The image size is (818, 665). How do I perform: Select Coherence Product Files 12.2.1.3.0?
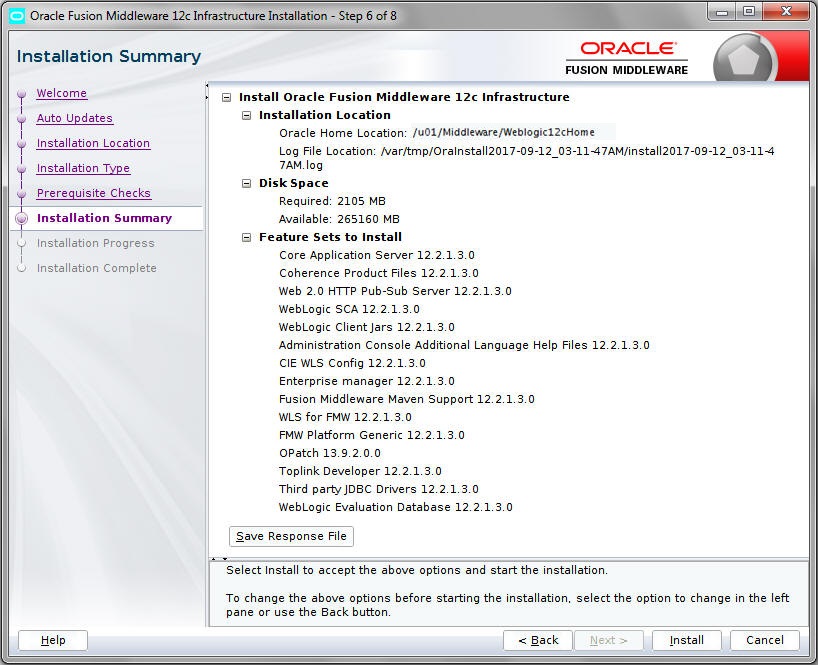379,273
